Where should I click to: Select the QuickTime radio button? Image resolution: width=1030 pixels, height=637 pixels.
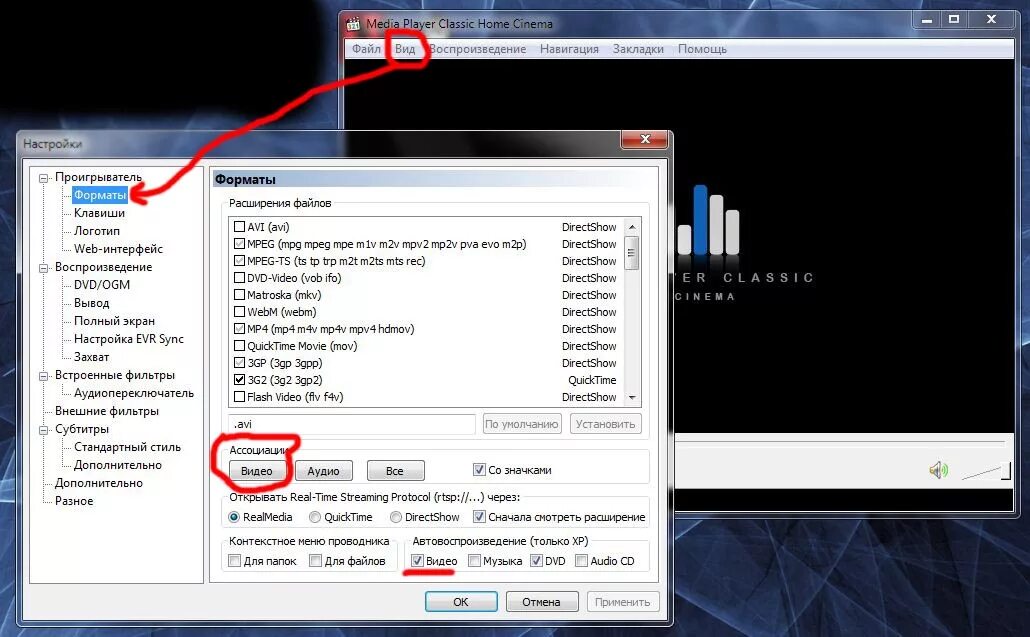click(x=315, y=517)
